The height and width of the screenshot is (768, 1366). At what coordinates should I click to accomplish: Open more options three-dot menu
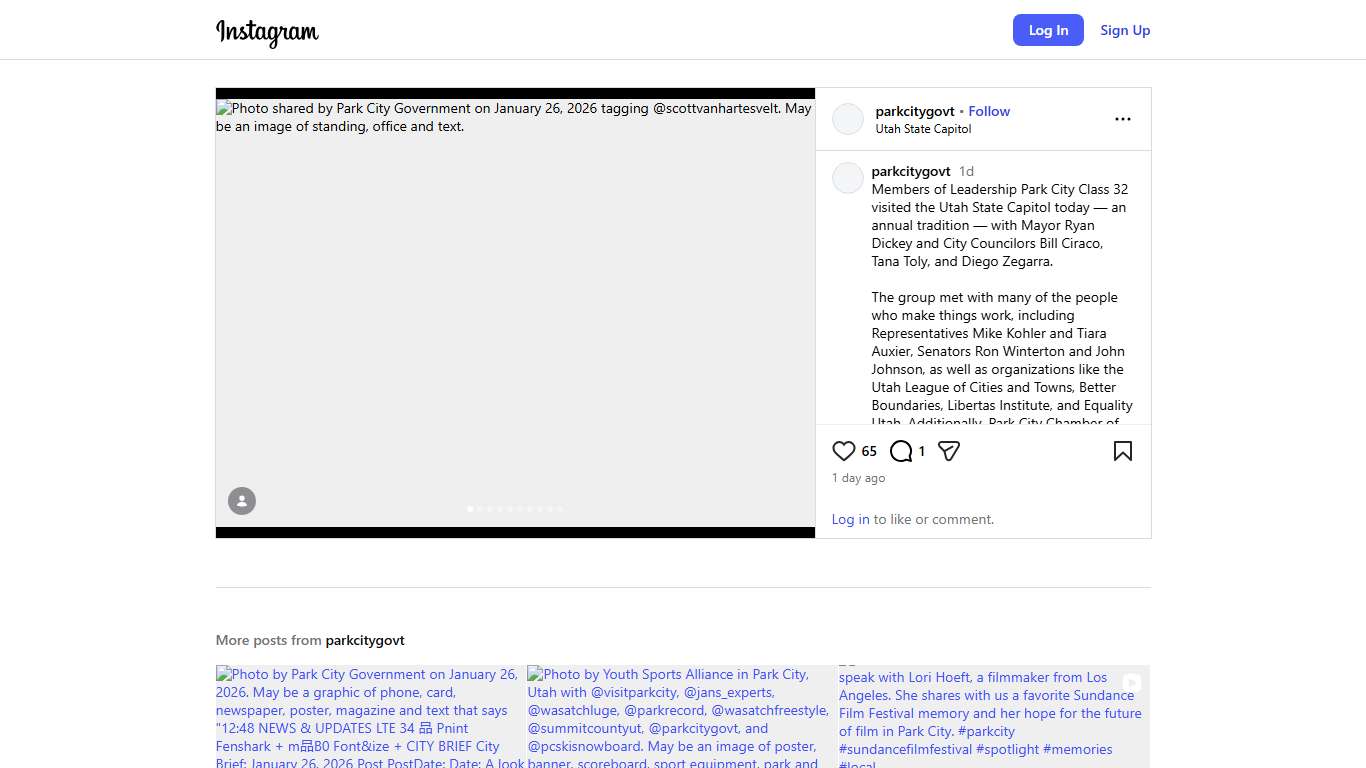pos(1122,119)
